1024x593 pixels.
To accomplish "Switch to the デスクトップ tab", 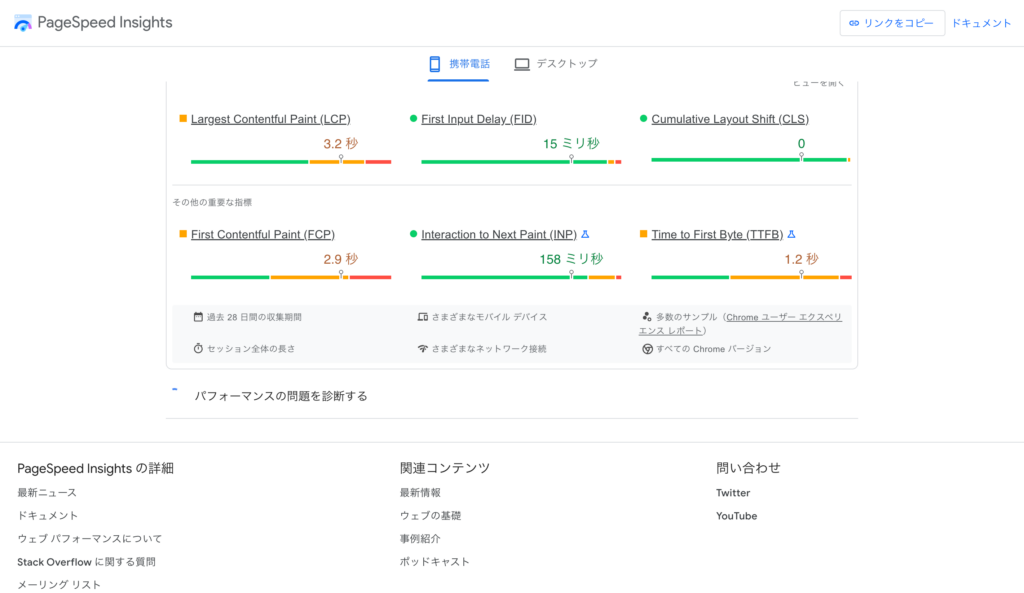I will coord(556,64).
